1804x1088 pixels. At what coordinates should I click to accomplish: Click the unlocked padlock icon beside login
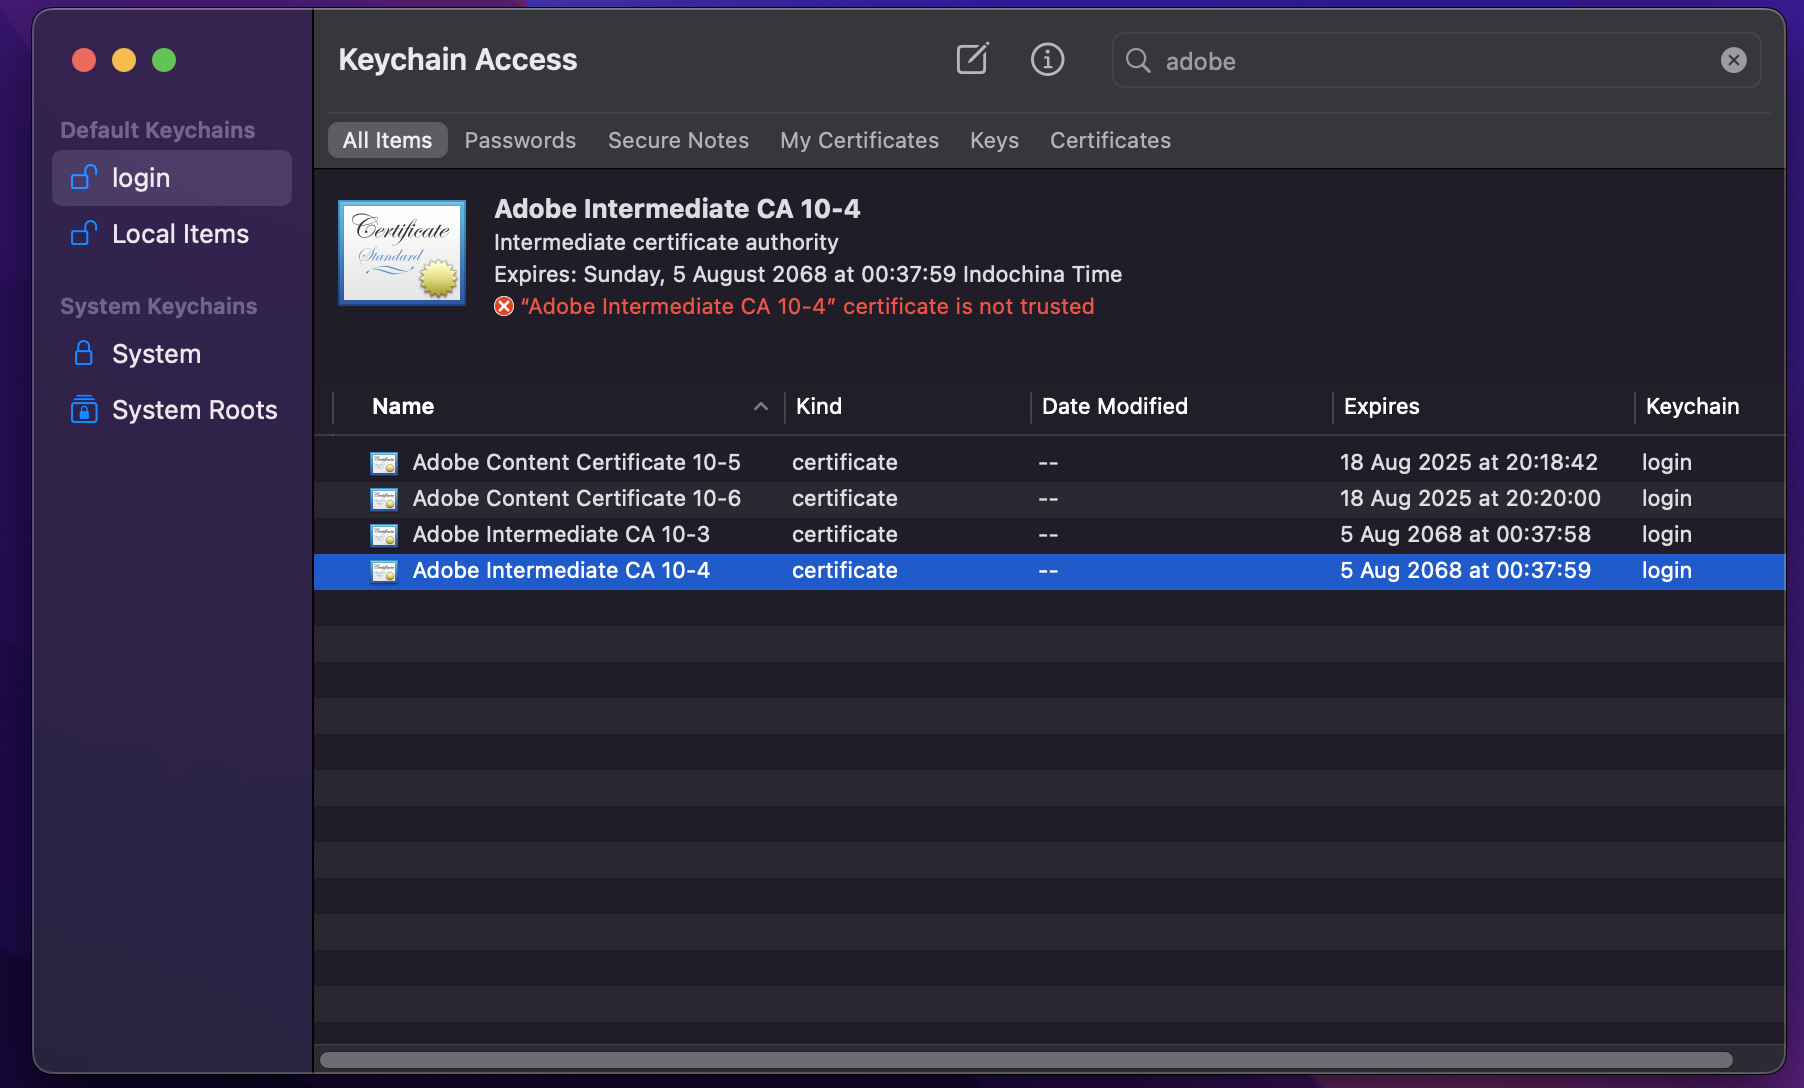tap(84, 178)
